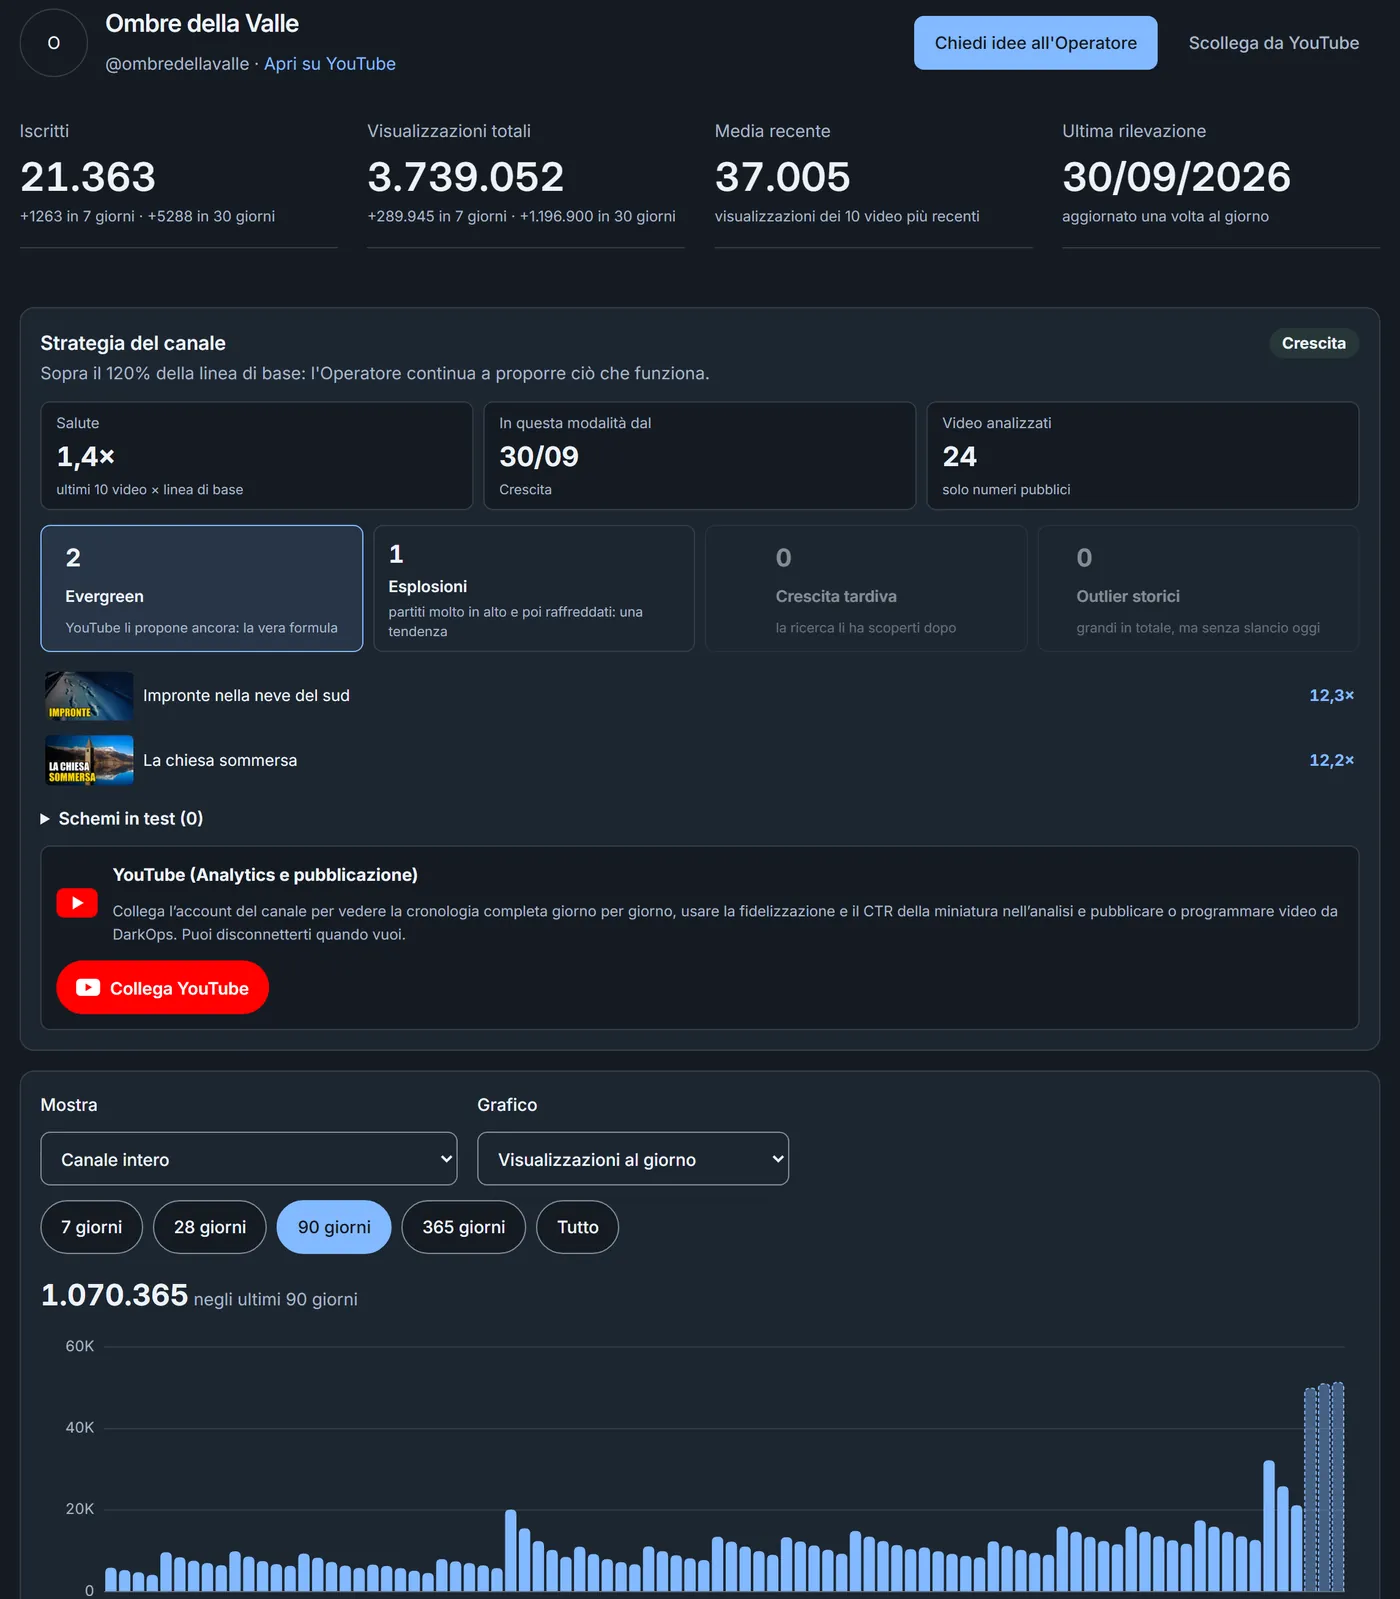Click Chiedi idee all'Operatore button
The height and width of the screenshot is (1599, 1400).
[x=1035, y=43]
